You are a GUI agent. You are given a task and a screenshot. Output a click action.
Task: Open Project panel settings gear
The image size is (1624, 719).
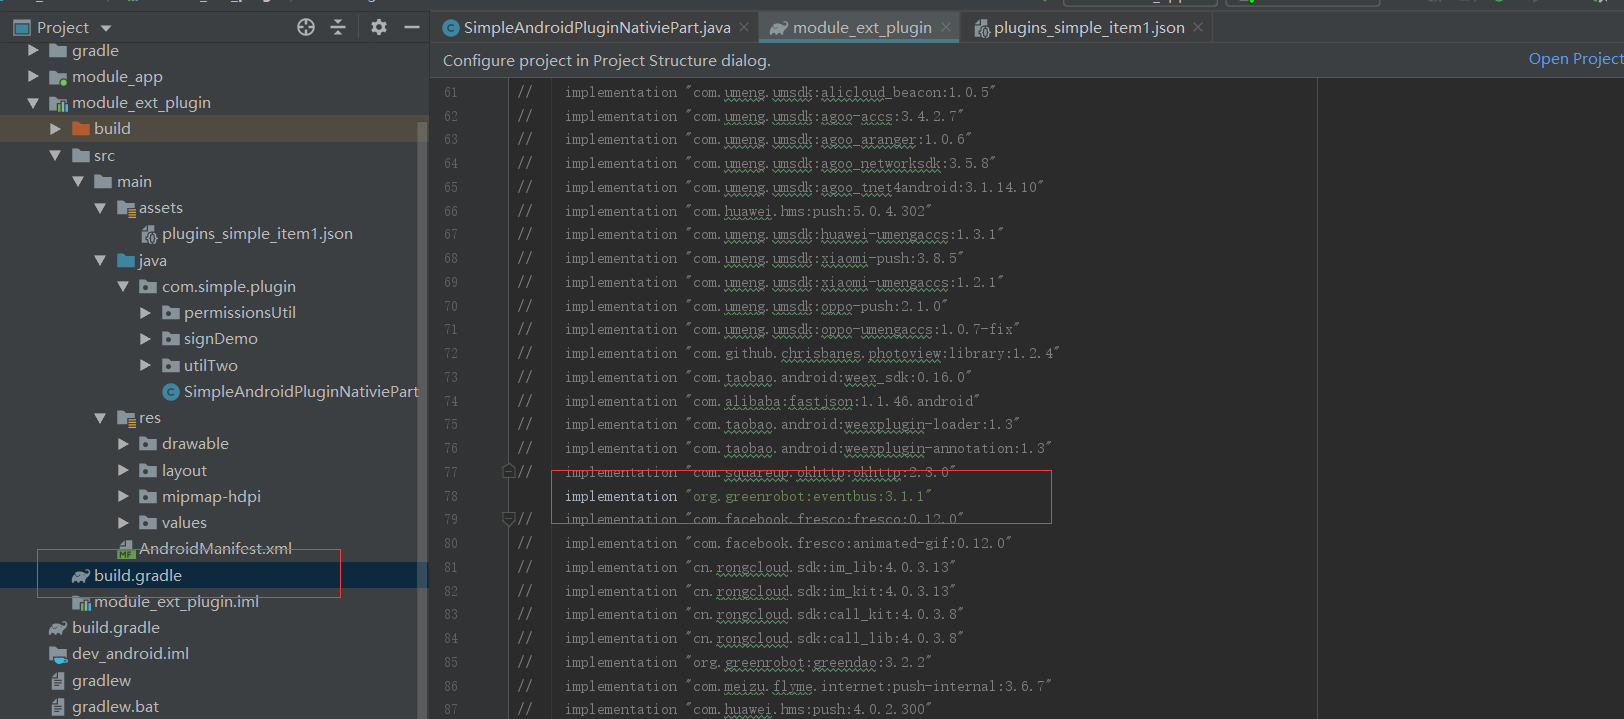(x=378, y=27)
